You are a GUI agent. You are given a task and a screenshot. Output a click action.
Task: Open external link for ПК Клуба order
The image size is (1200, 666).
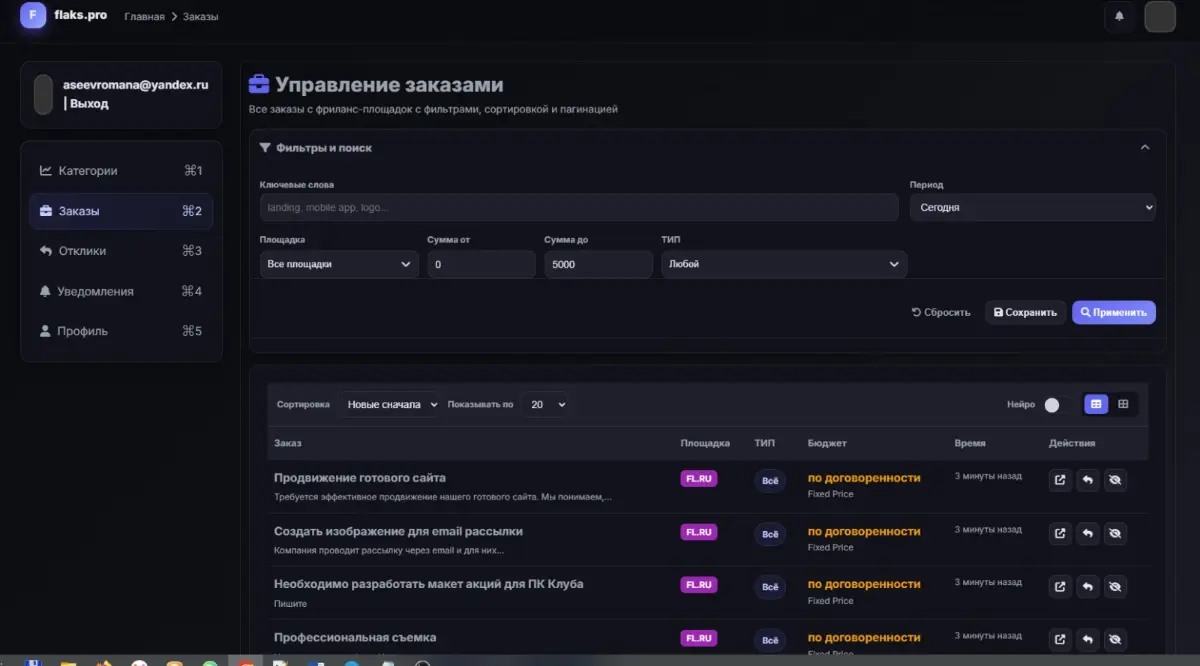click(1060, 586)
